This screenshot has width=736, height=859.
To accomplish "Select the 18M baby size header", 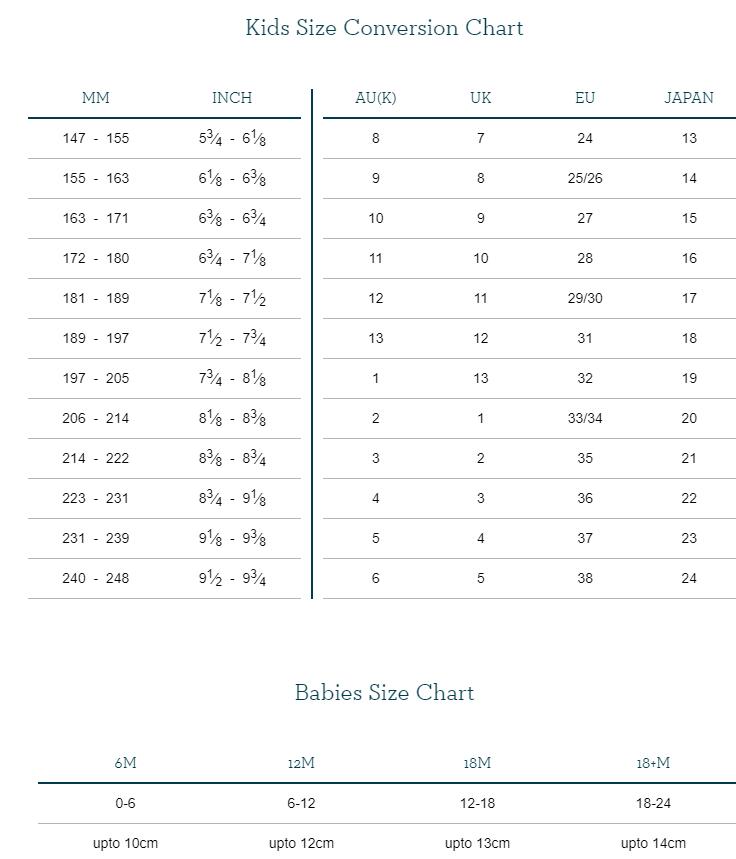I will tap(477, 763).
